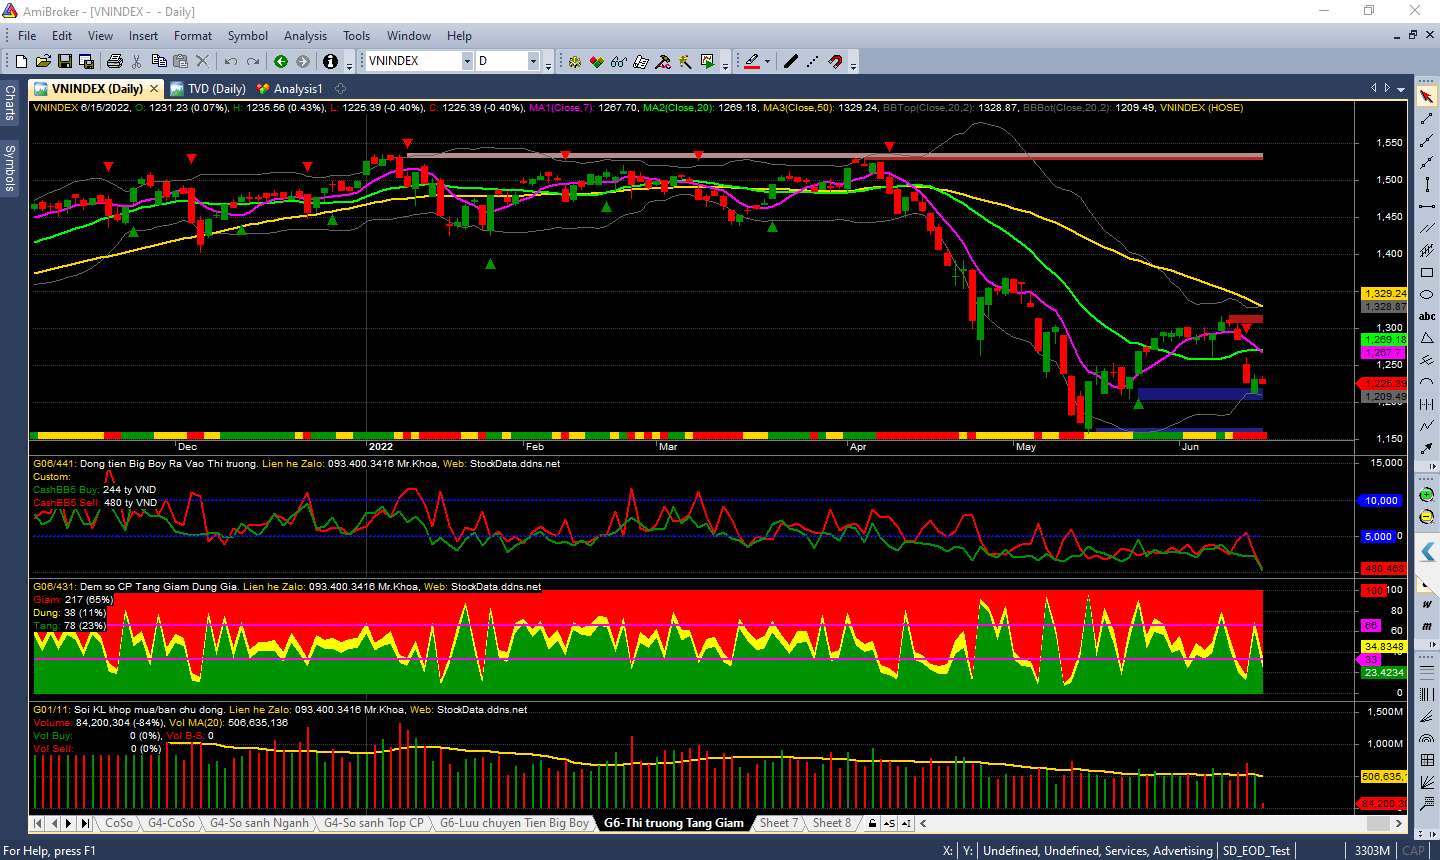Toggle the red magnet snap tool
The width and height of the screenshot is (1440, 860).
tap(836, 61)
